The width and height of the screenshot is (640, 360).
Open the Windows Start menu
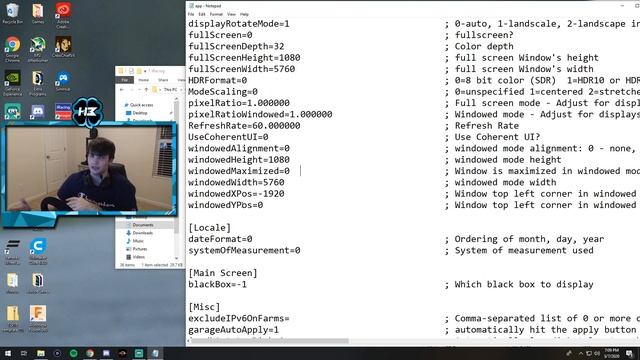[x=8, y=353]
